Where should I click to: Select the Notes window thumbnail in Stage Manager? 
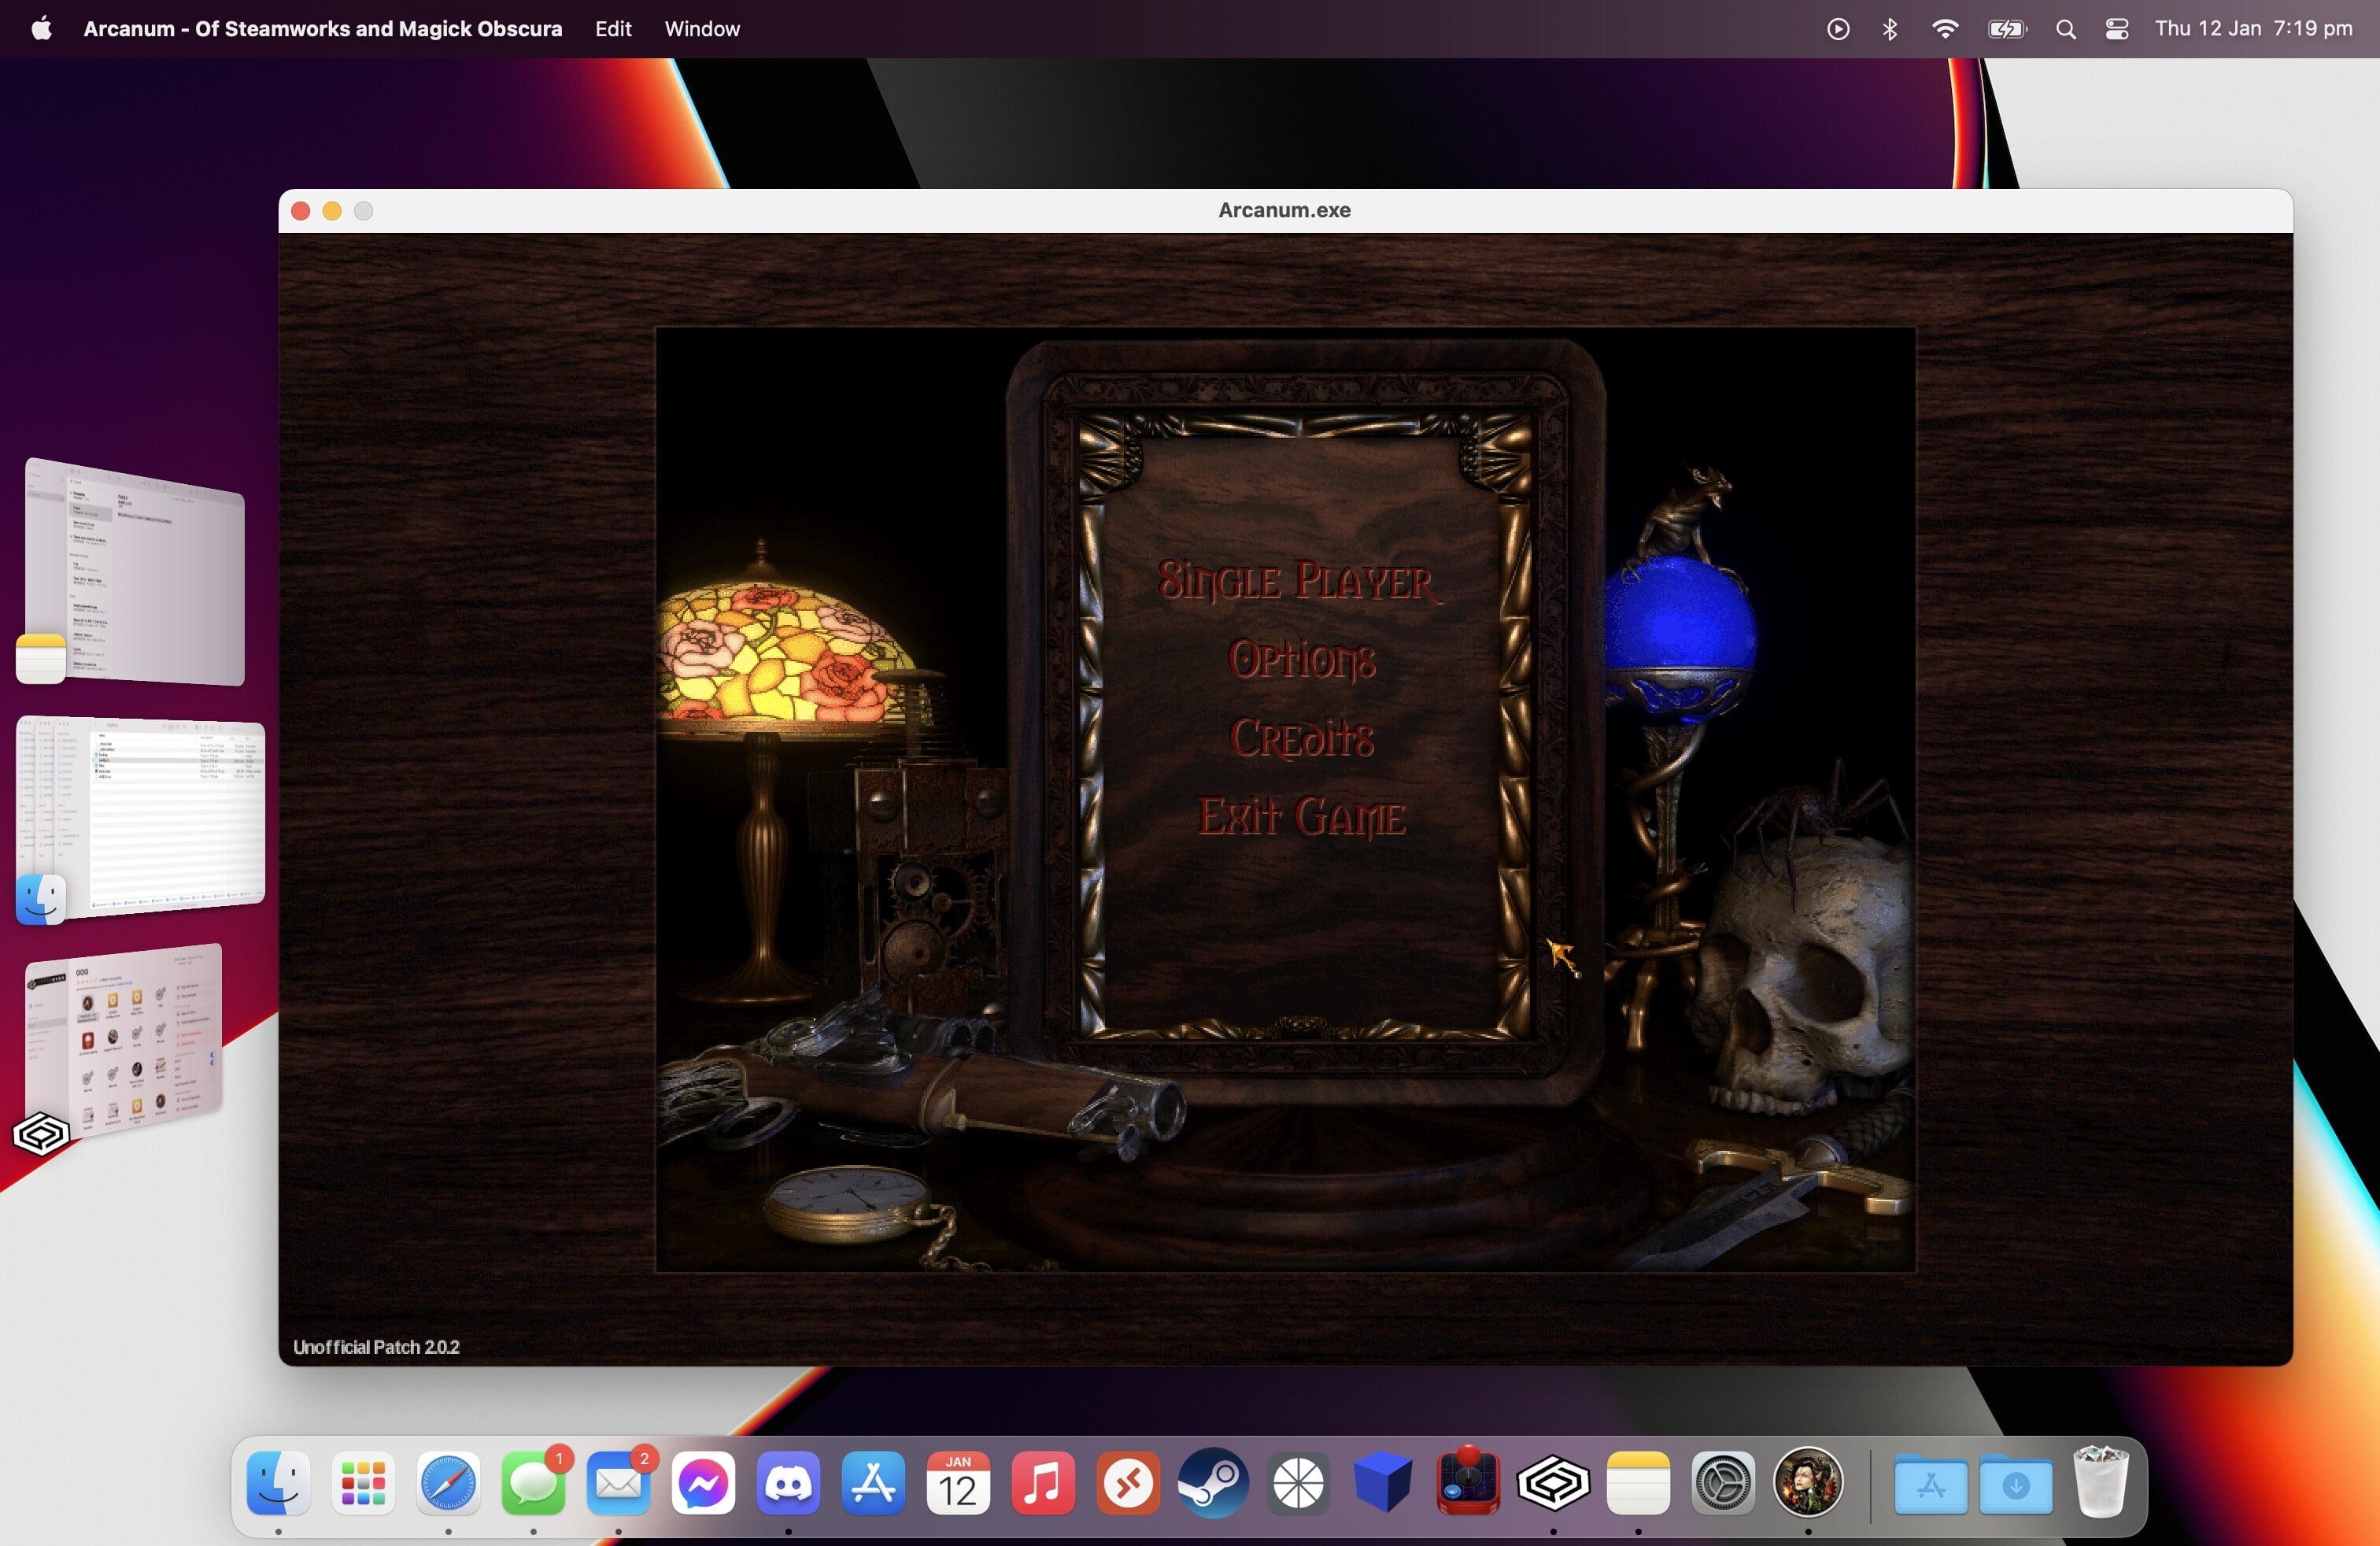(135, 572)
